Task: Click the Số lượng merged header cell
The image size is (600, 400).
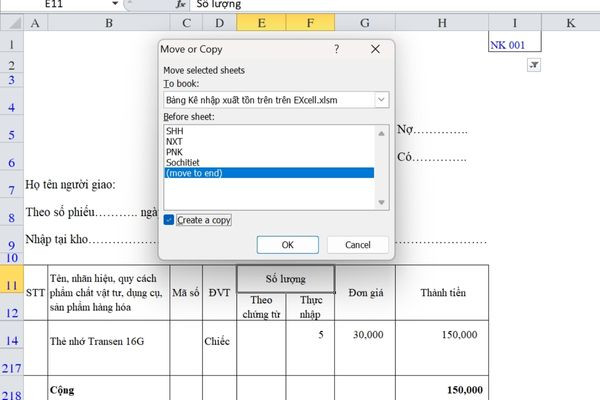Action: [x=286, y=279]
